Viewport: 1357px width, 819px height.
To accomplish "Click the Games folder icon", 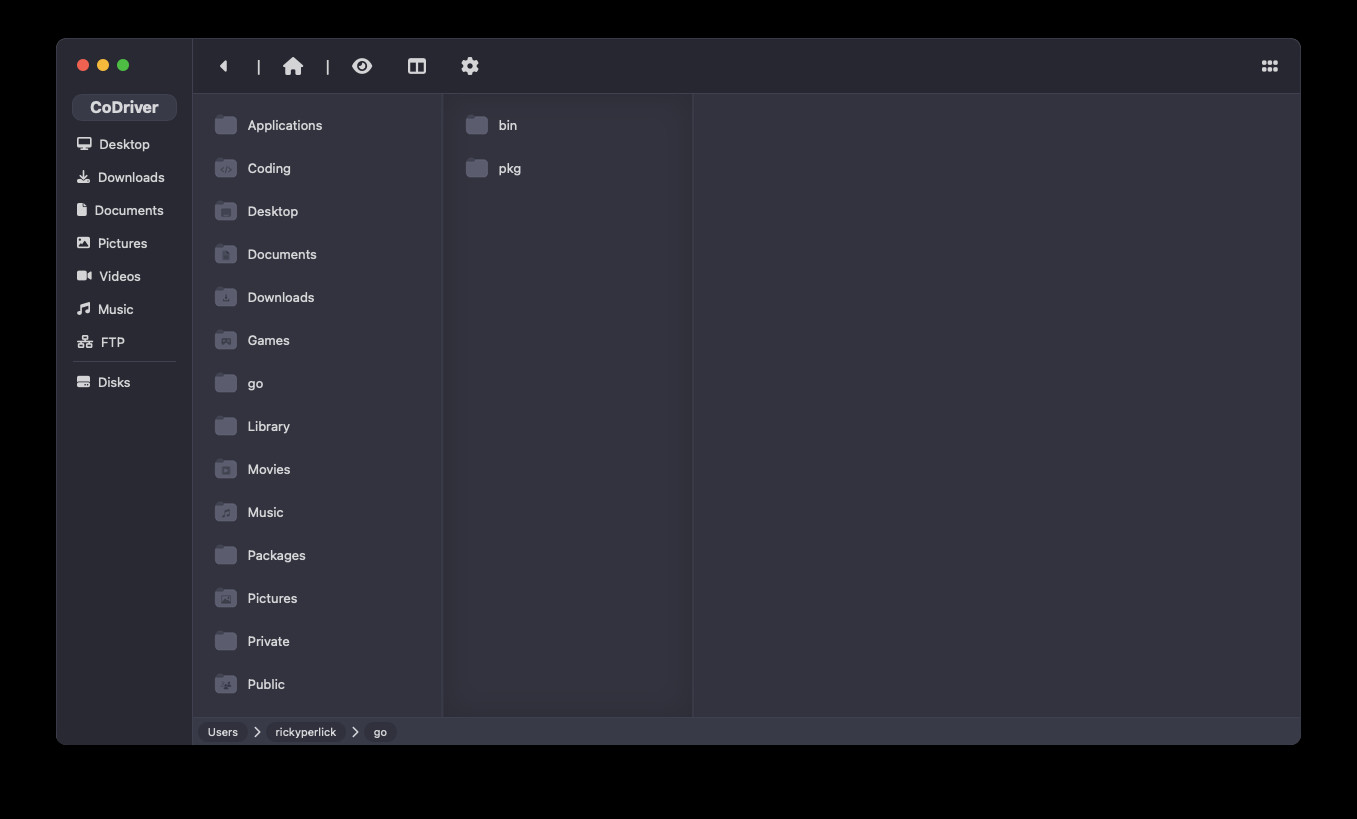I will [226, 340].
